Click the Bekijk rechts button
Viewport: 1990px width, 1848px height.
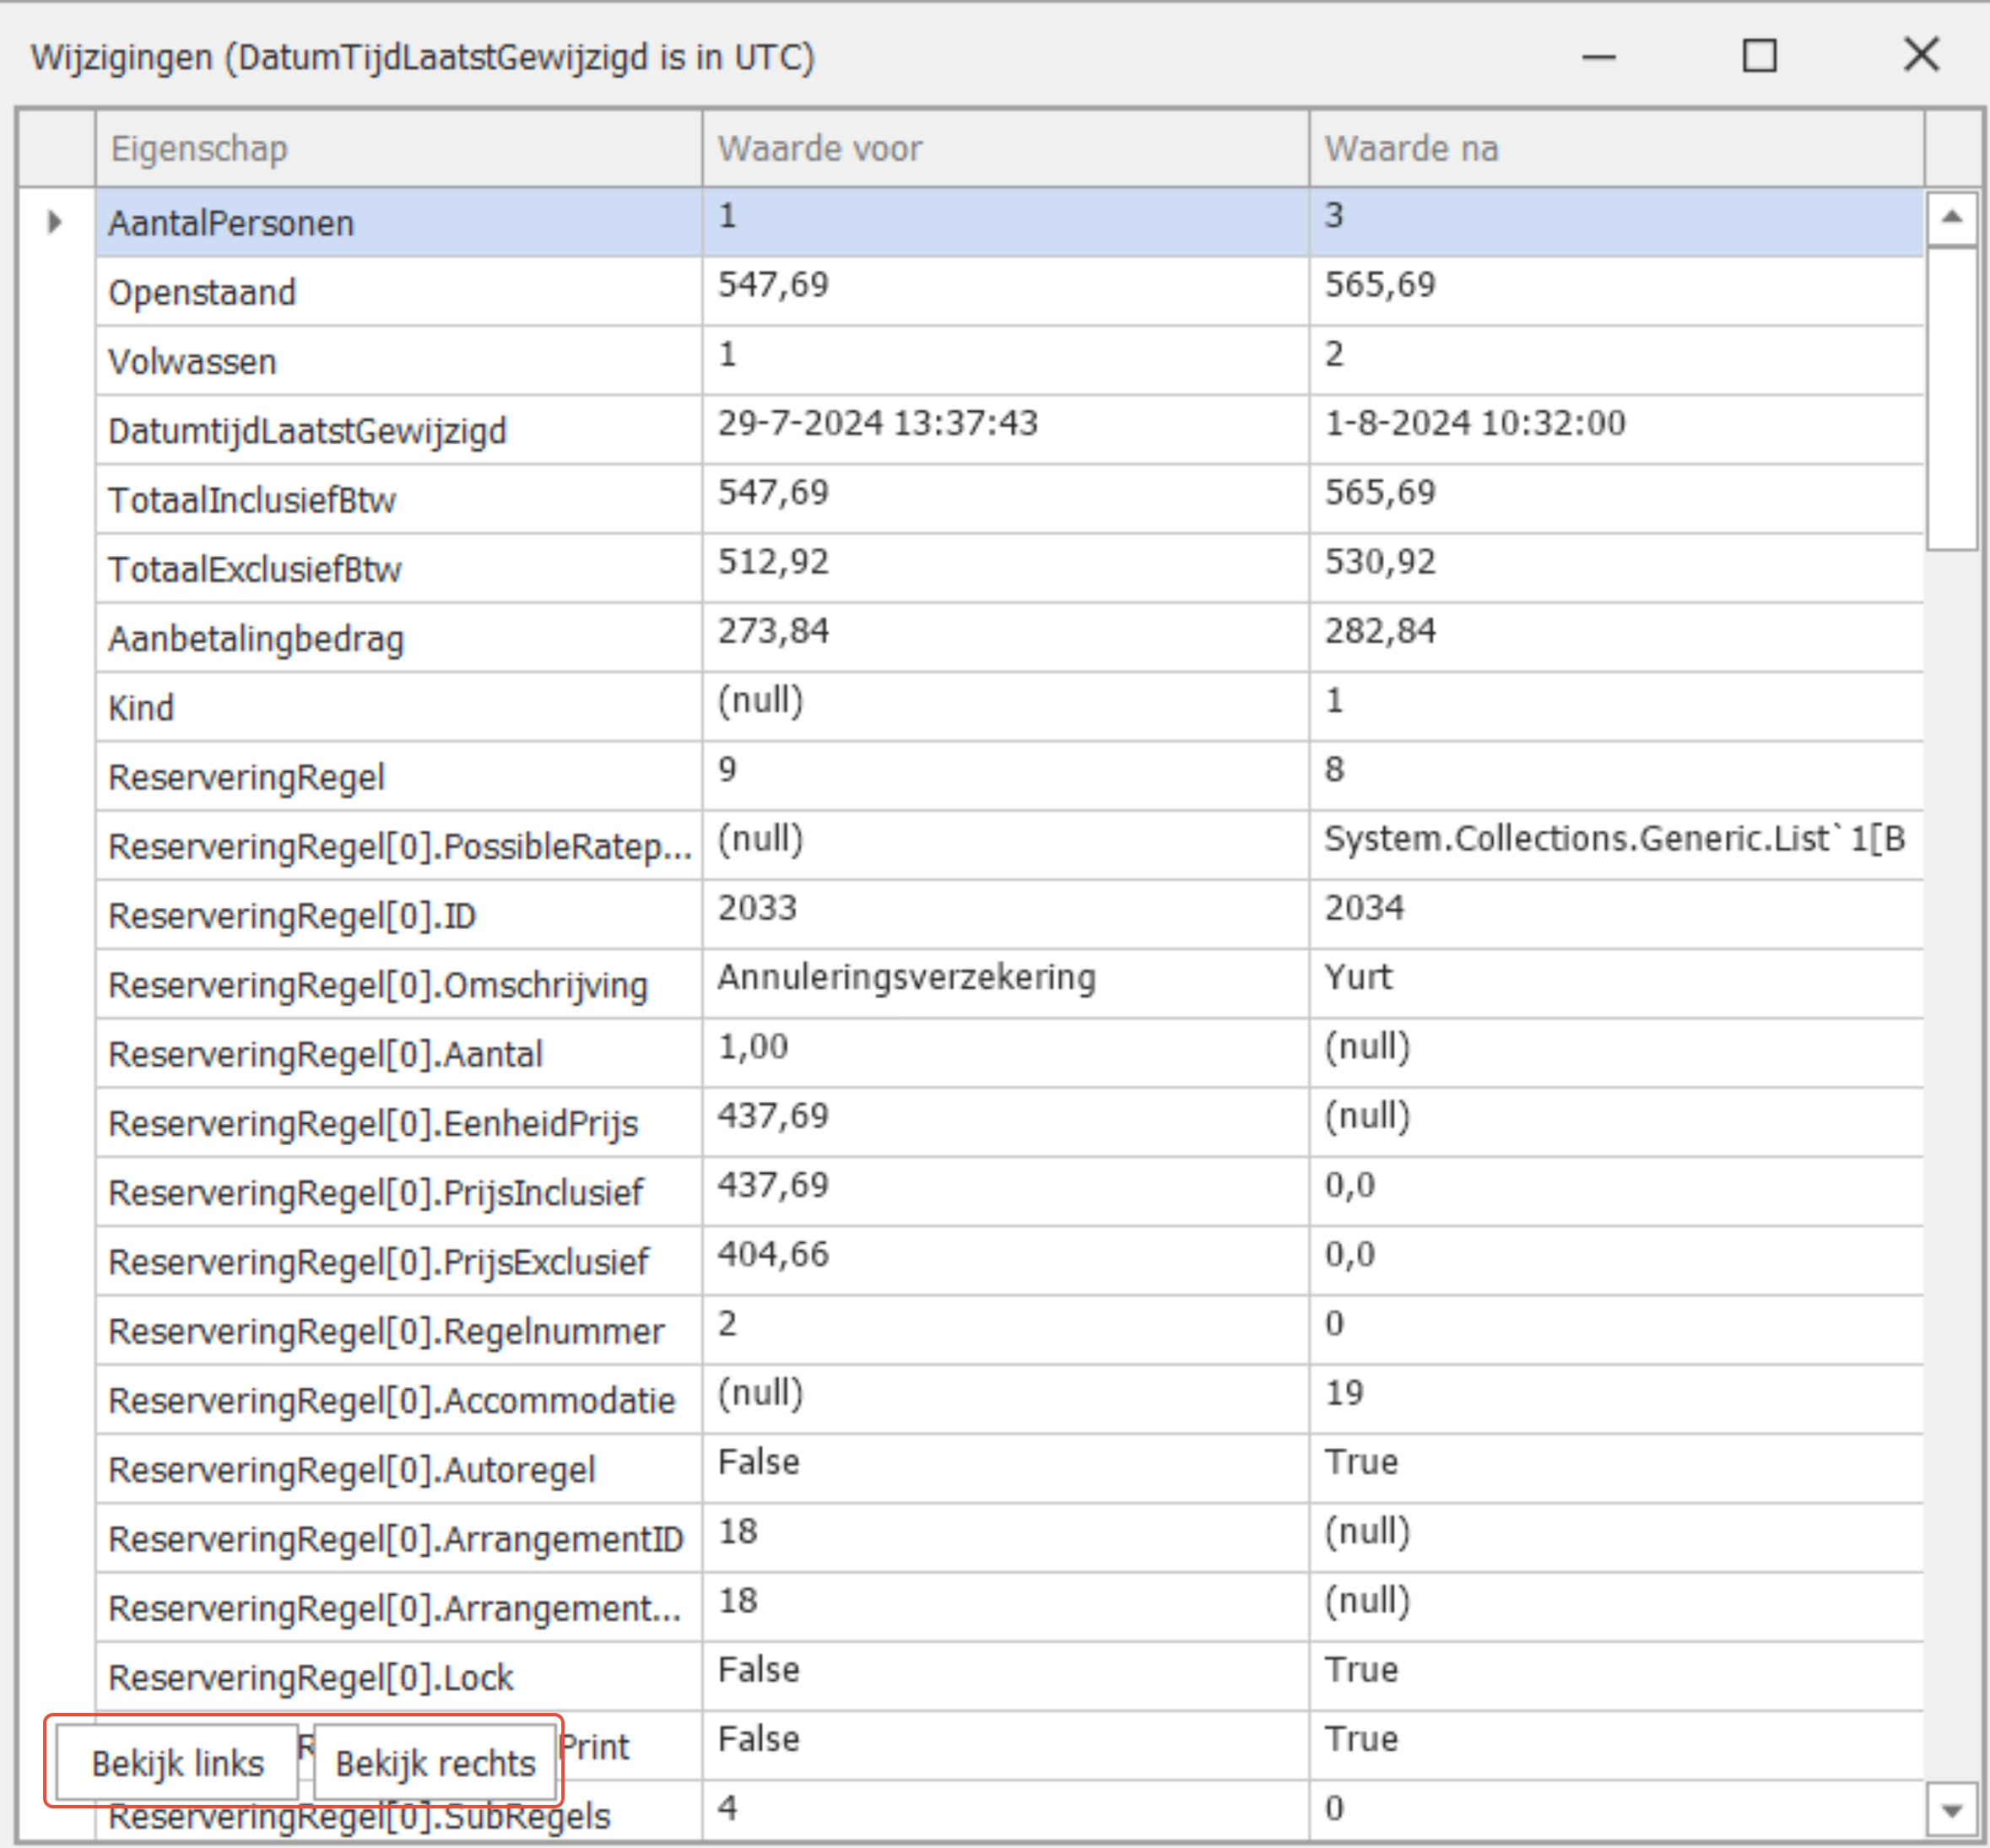[435, 1763]
